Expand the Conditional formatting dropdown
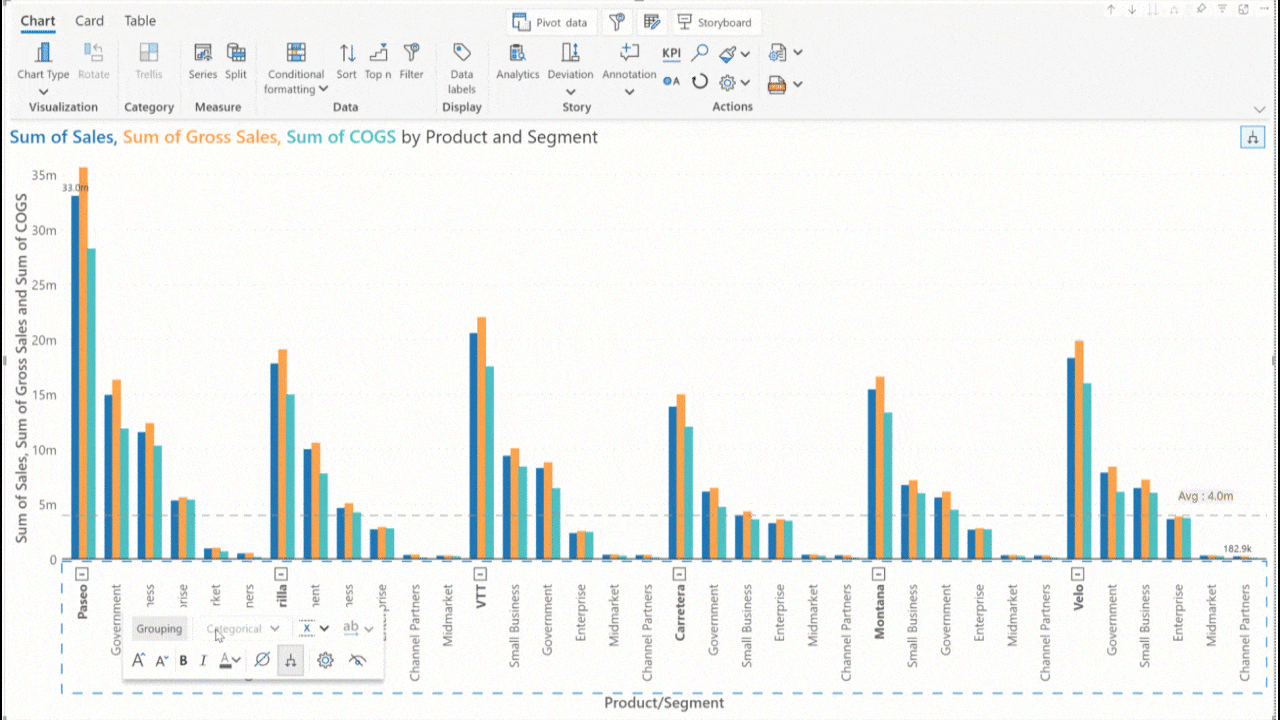This screenshot has width=1280, height=720. (x=323, y=89)
